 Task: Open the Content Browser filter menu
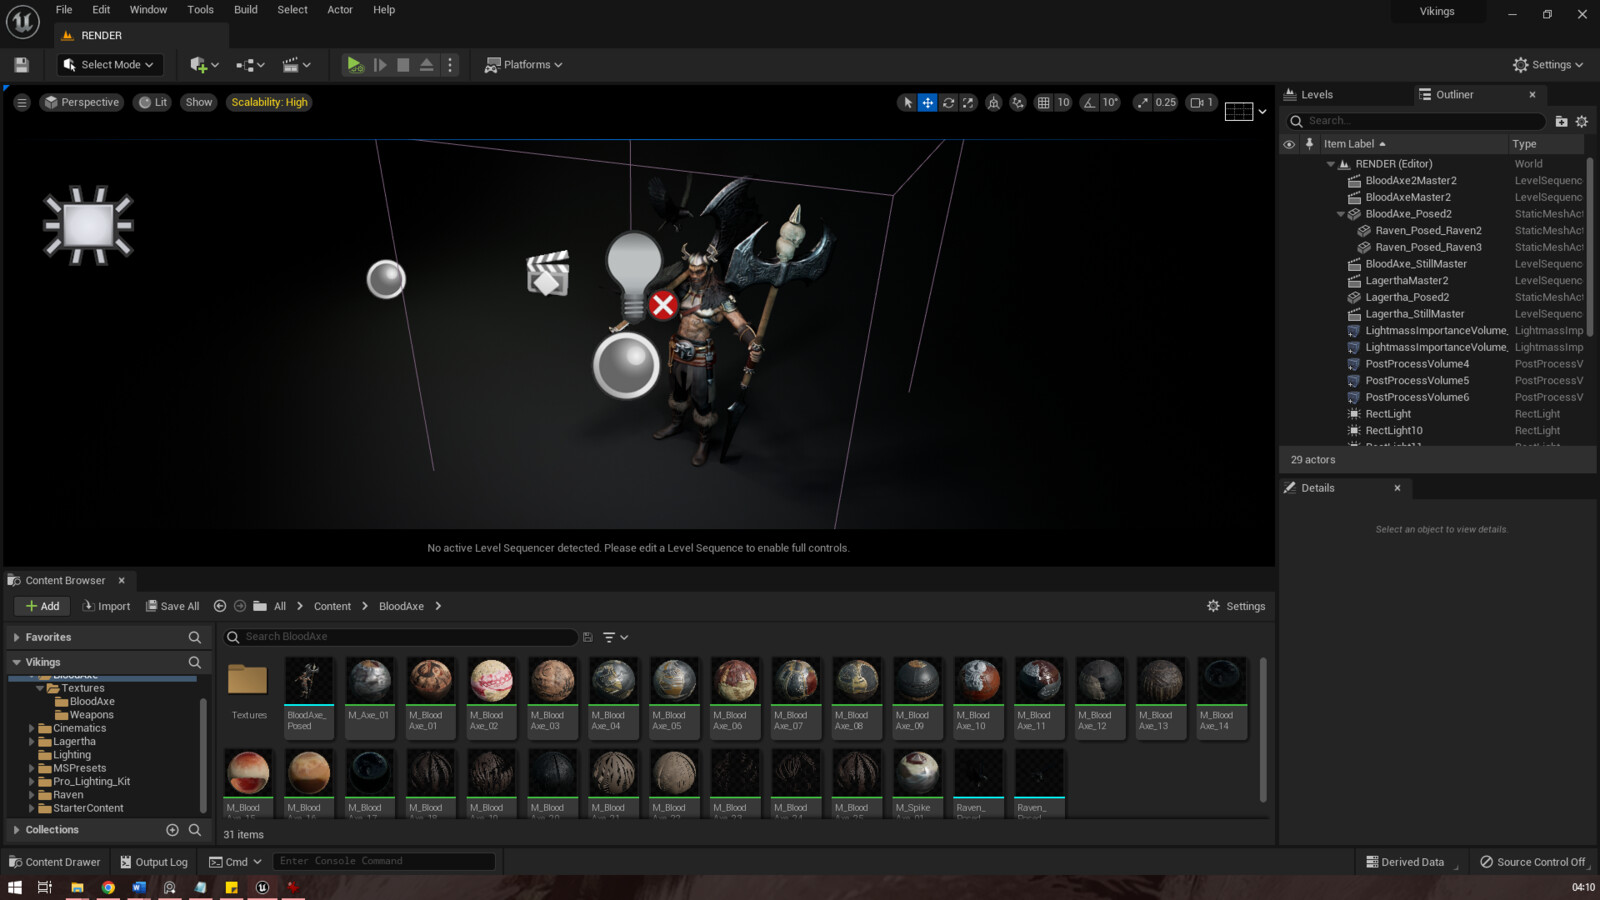point(615,637)
